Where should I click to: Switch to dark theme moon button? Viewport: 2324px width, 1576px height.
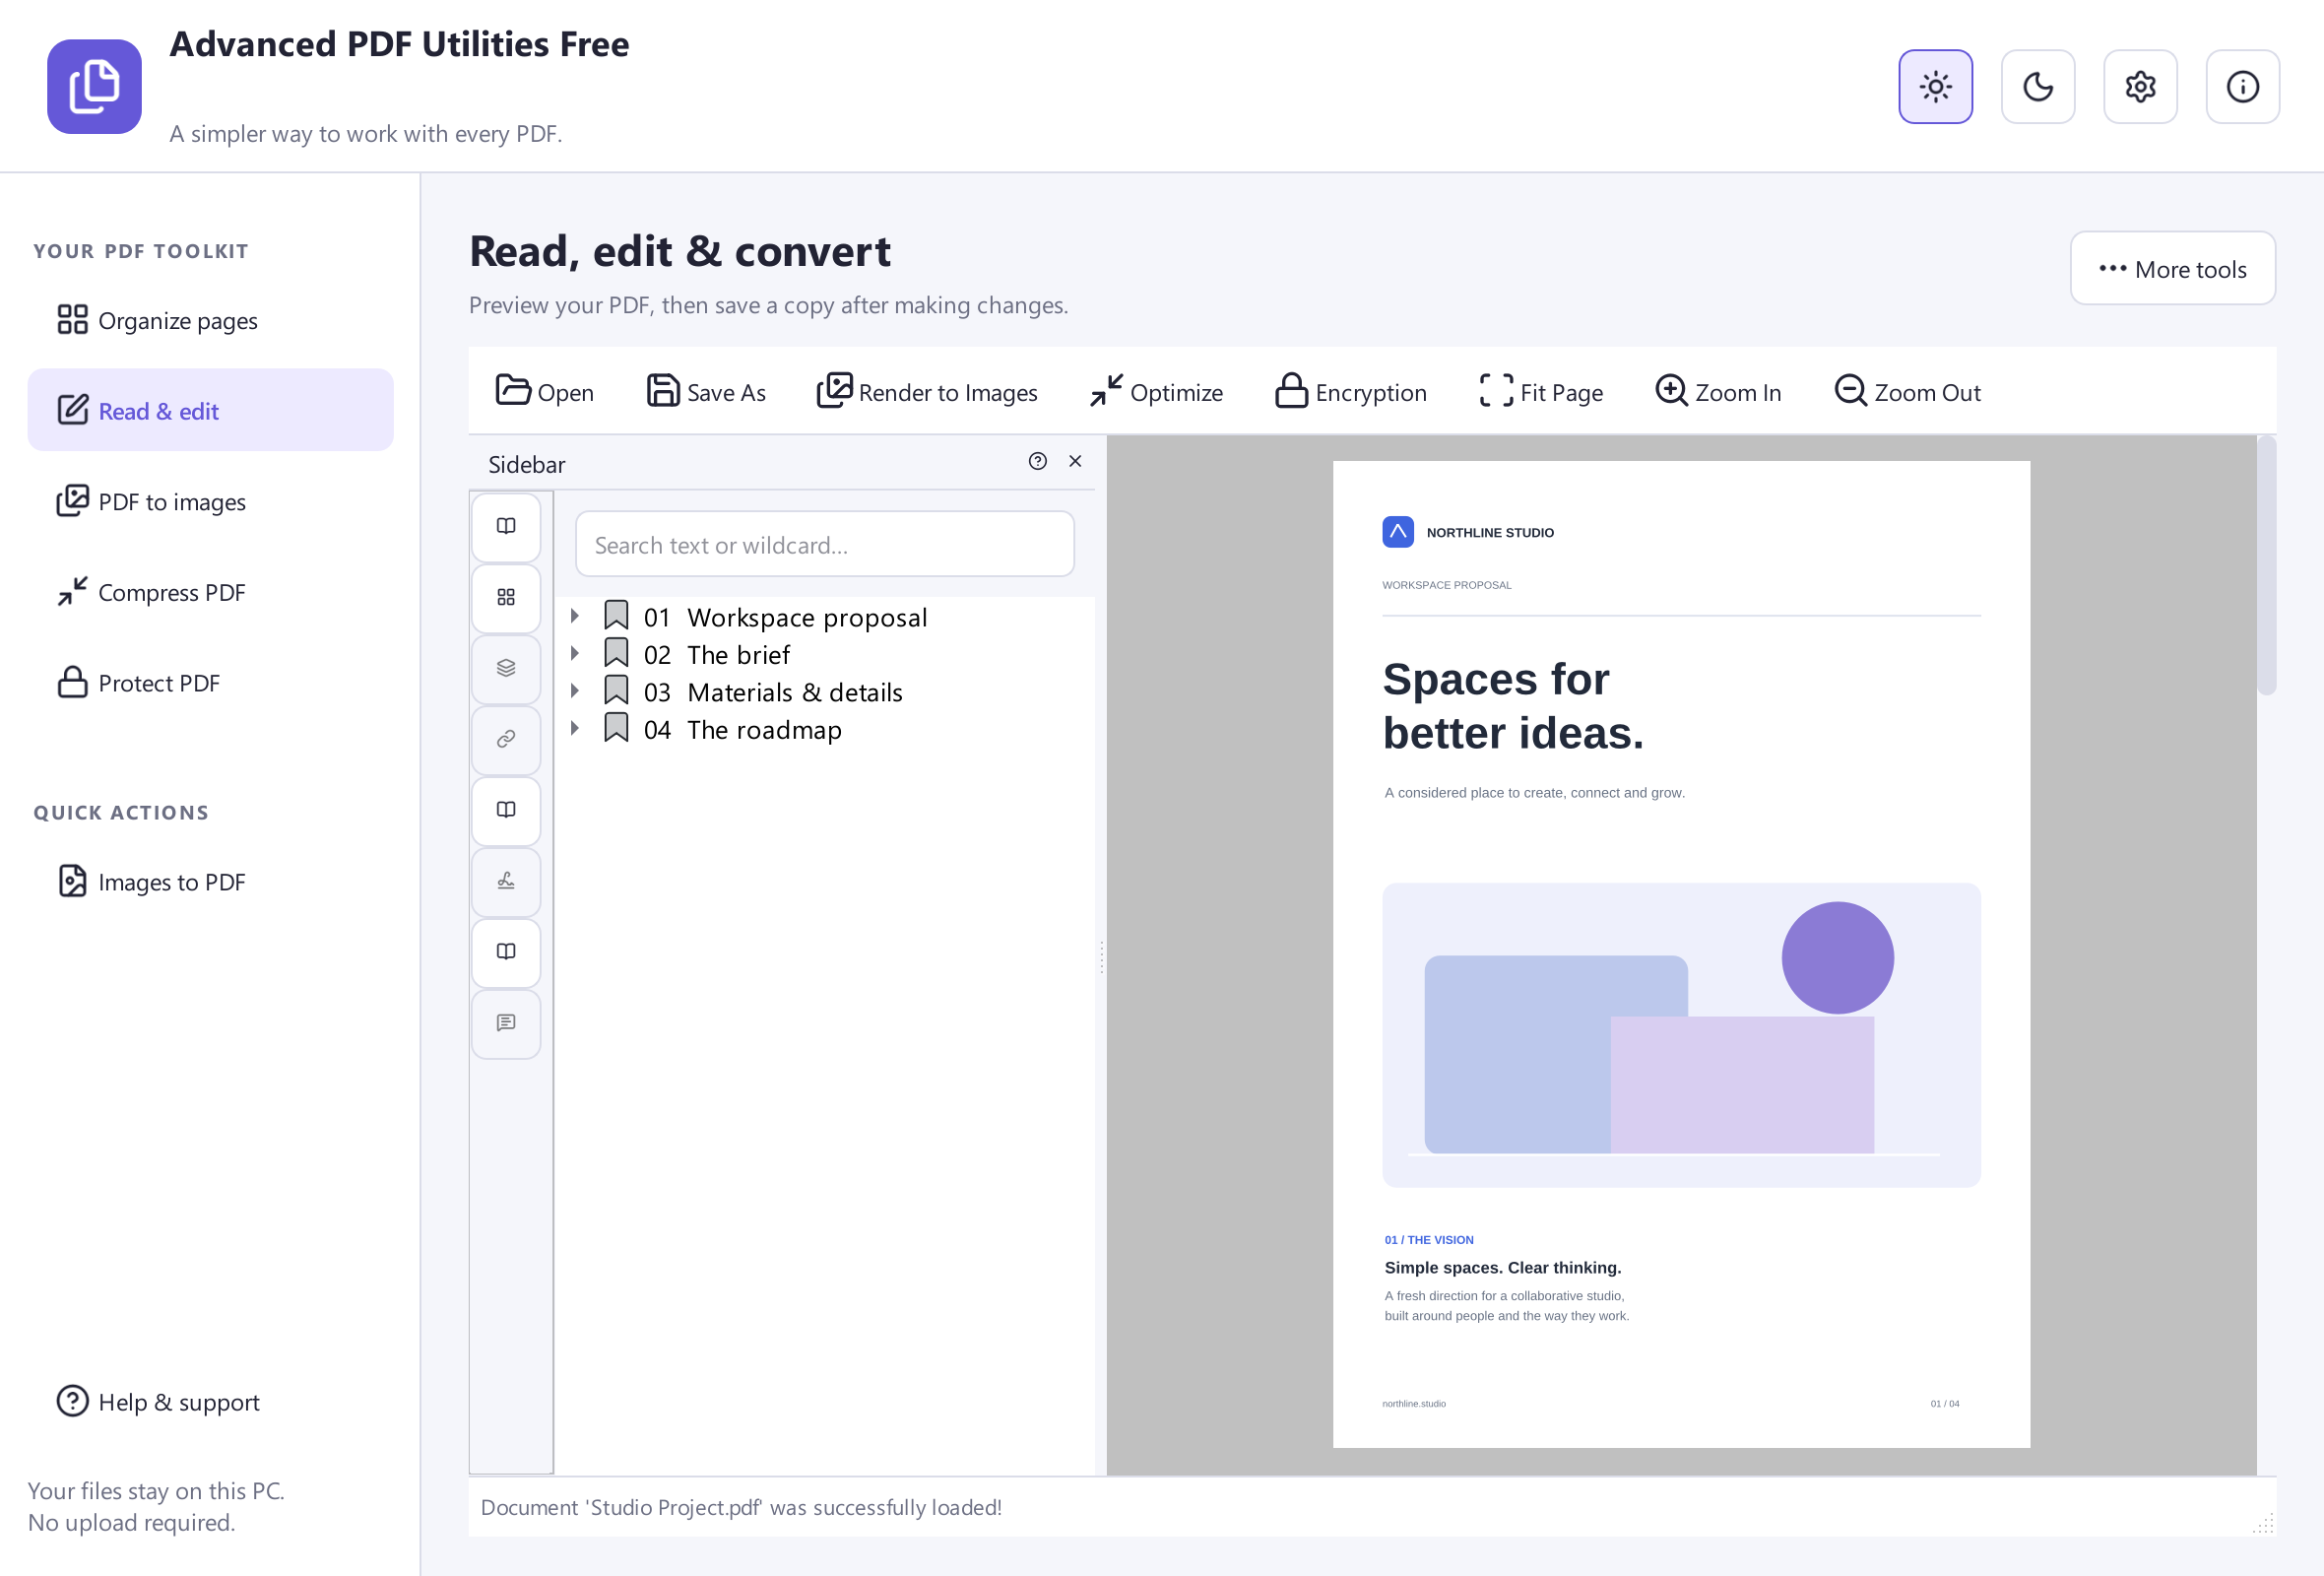(2037, 87)
